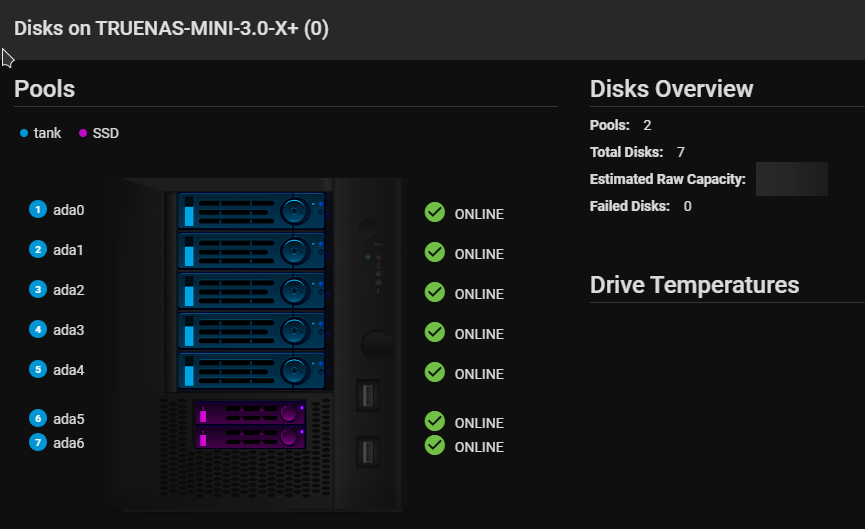
Task: Click the ONLINE status text for ada6
Action: (x=479, y=447)
